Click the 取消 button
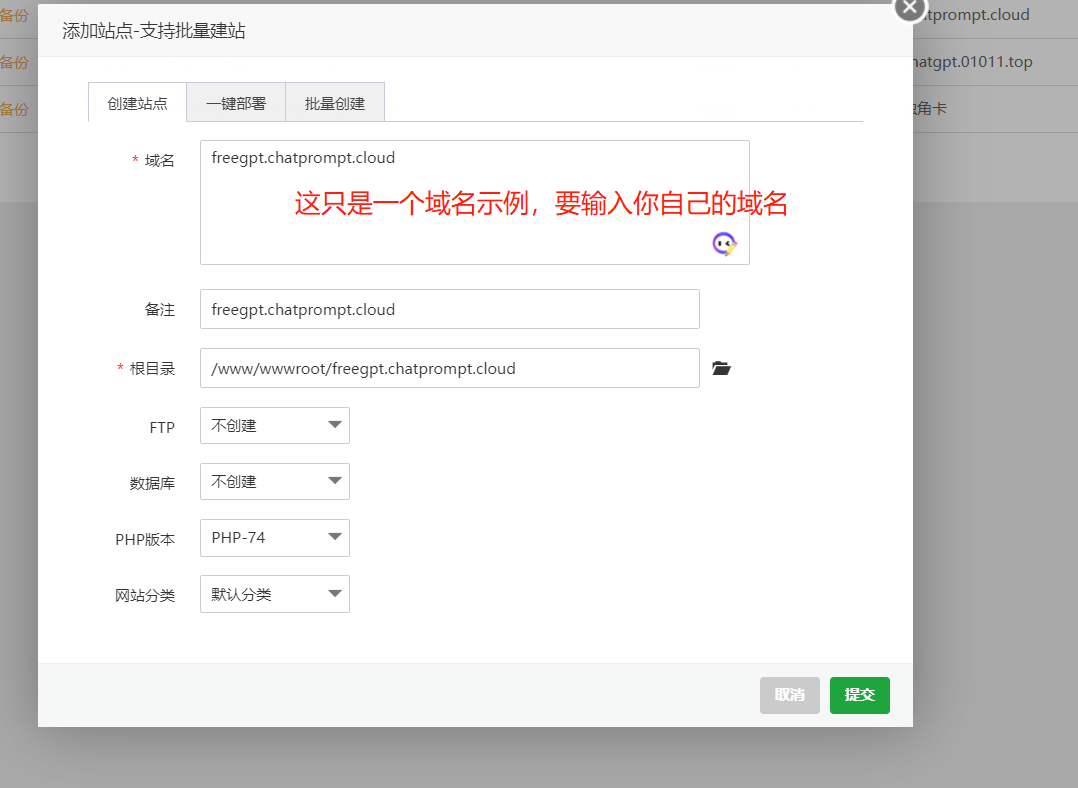1078x788 pixels. tap(789, 695)
